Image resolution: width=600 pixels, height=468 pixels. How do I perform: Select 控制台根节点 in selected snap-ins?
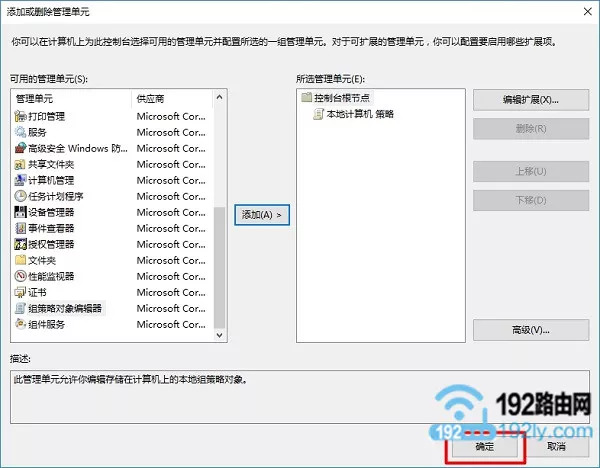(x=342, y=98)
